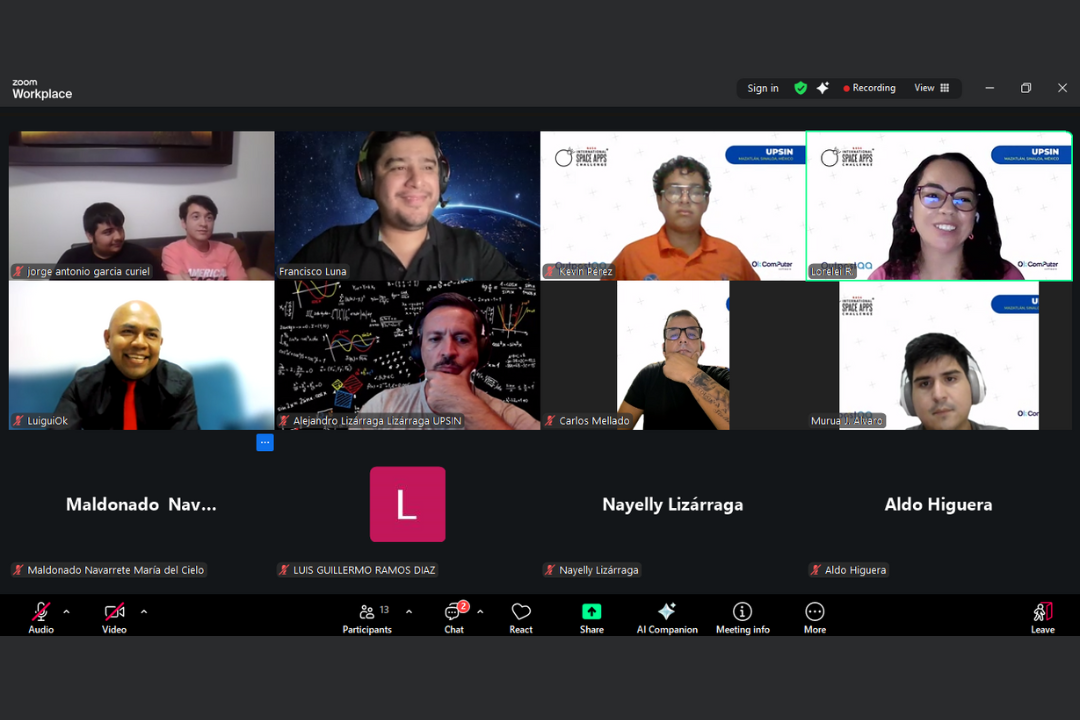Open the React emoji menu
The height and width of the screenshot is (720, 1080).
(521, 617)
